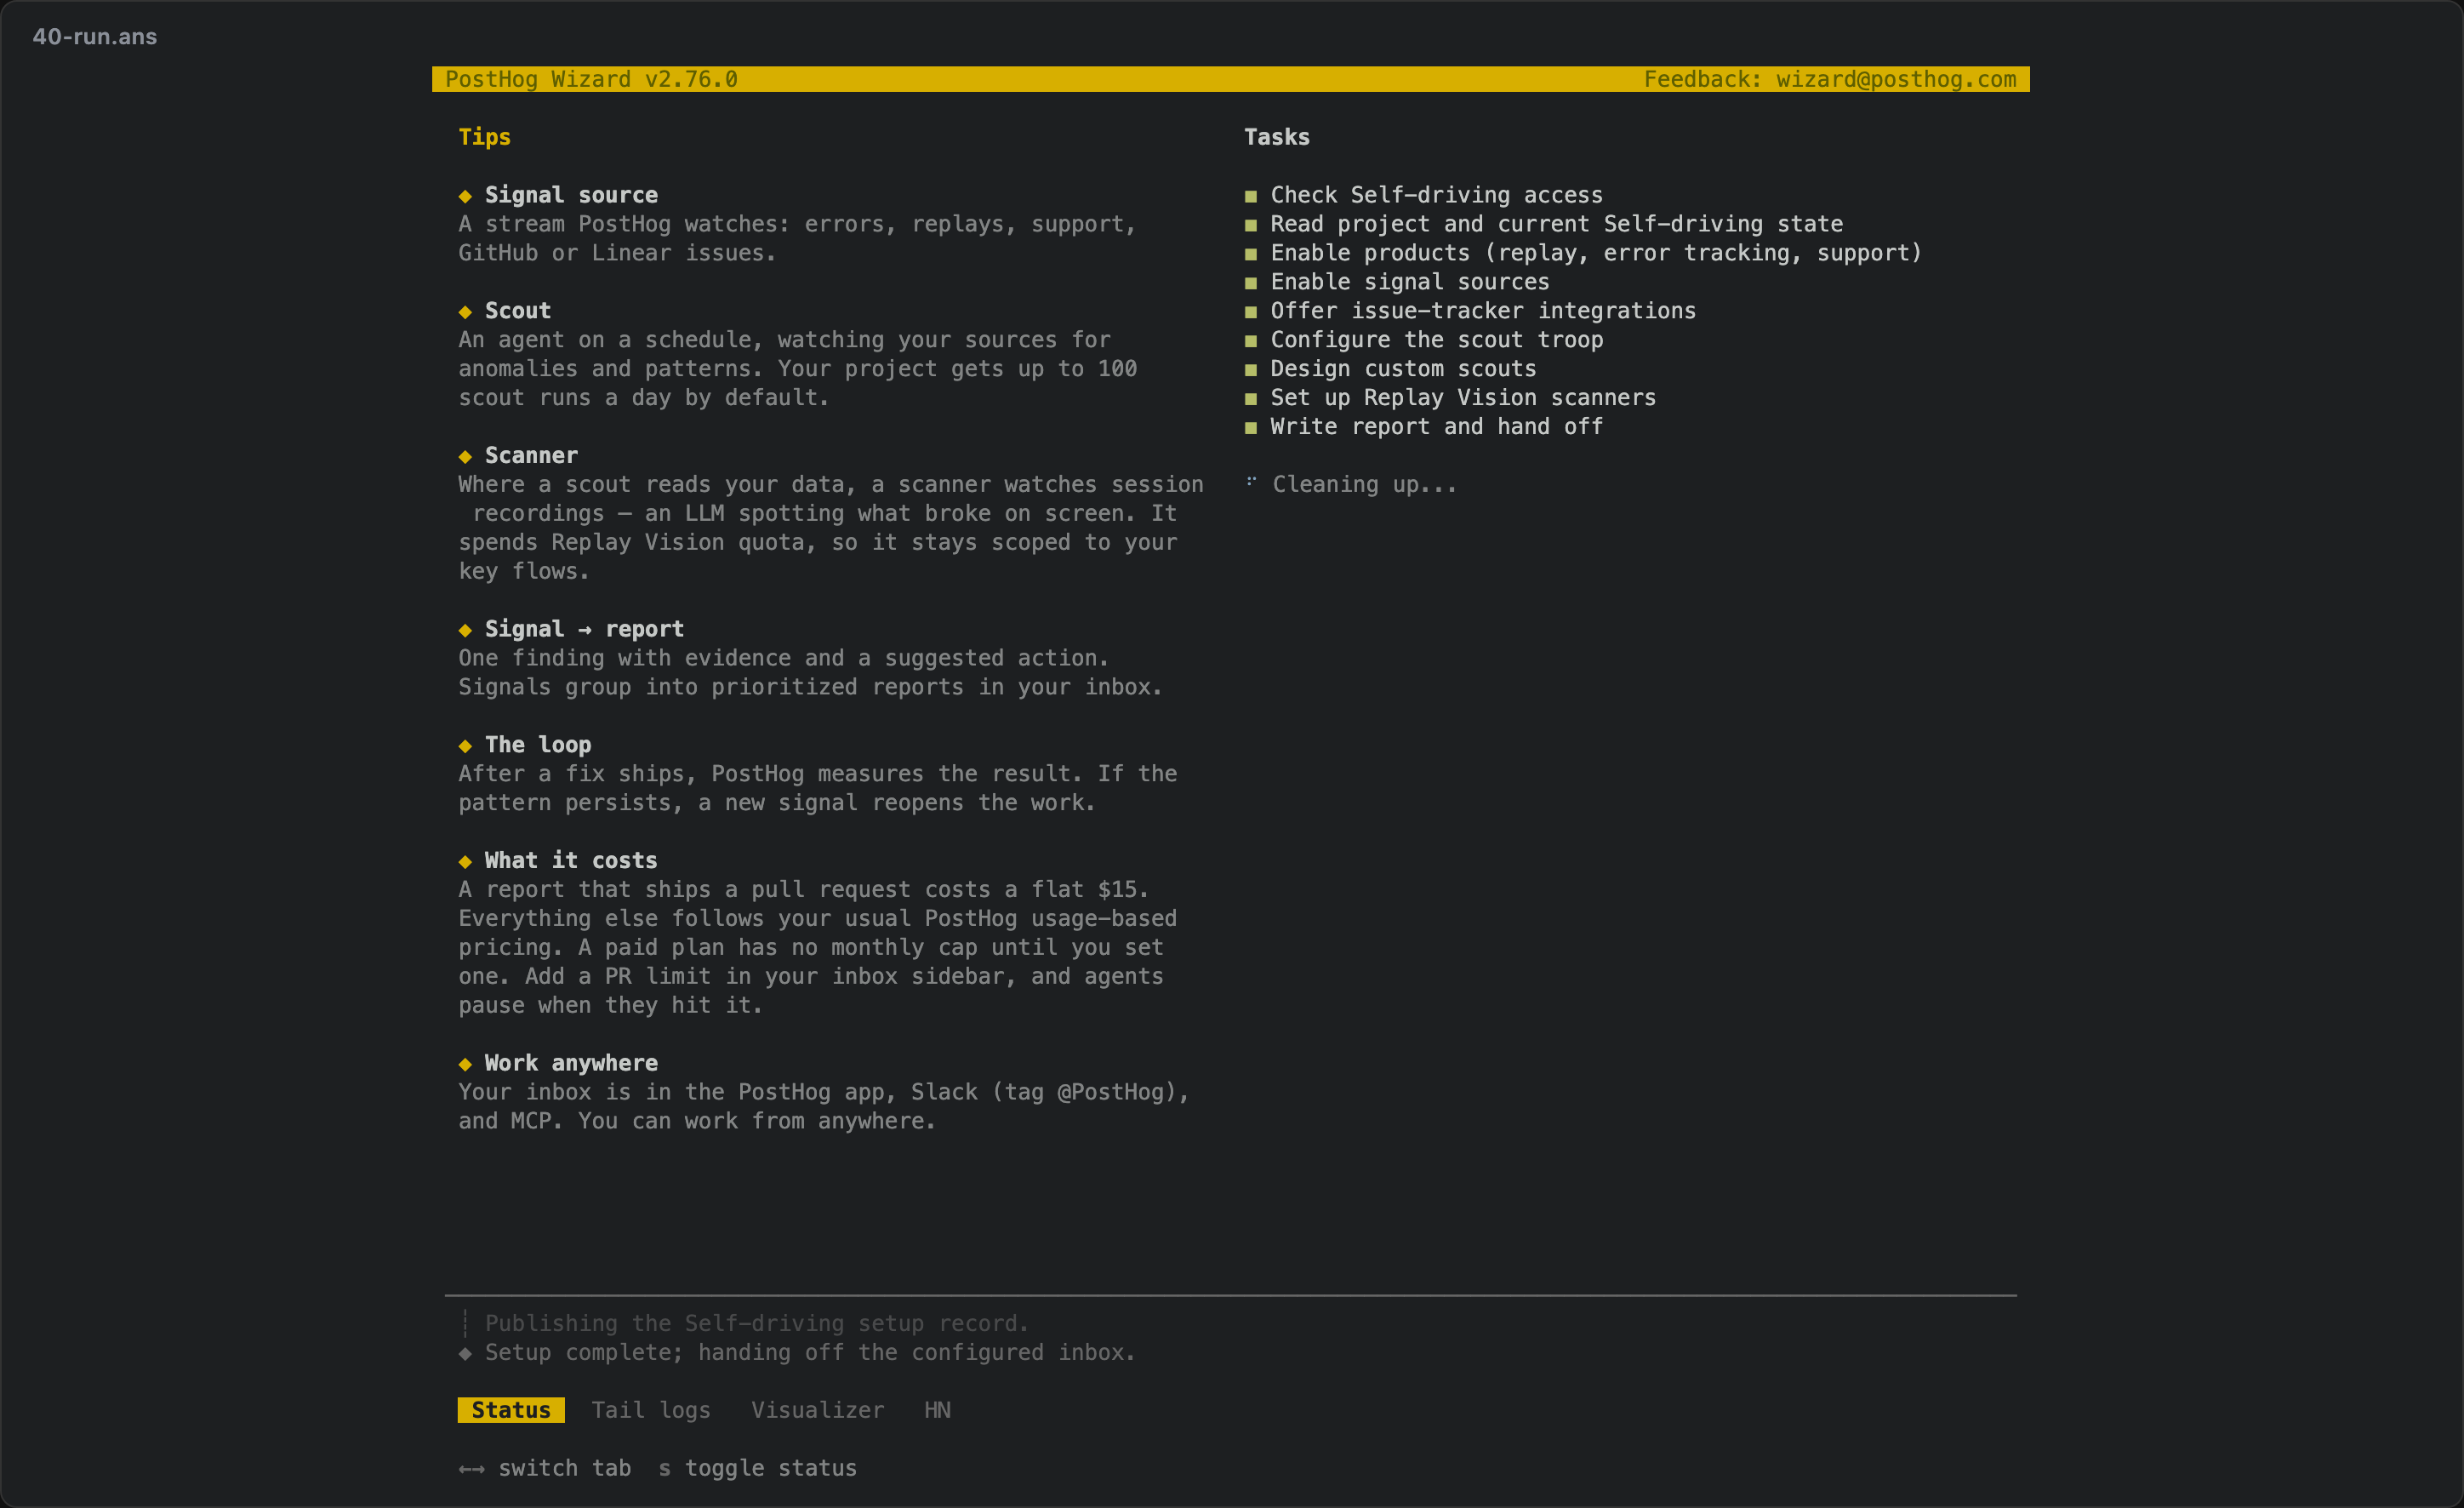The width and height of the screenshot is (2464, 1508).
Task: Click the PostHog Wizard v2.76.0 title
Action: pos(591,79)
